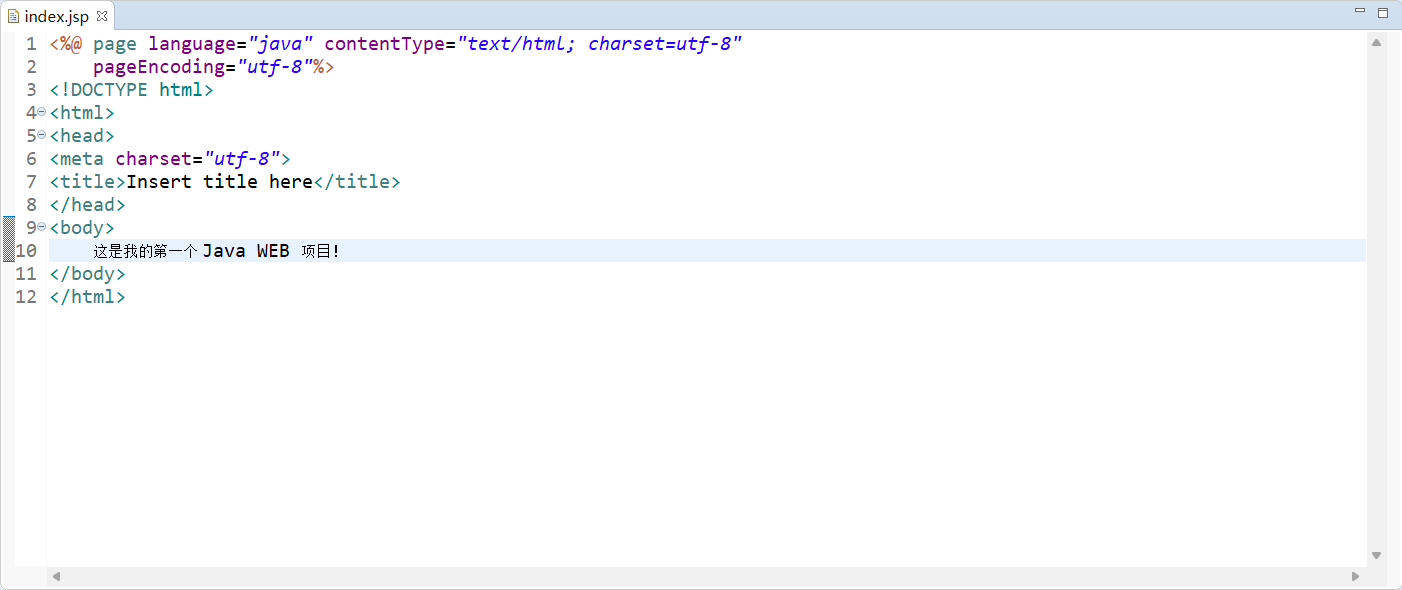Click the change marker beside line 10

(x=9, y=239)
